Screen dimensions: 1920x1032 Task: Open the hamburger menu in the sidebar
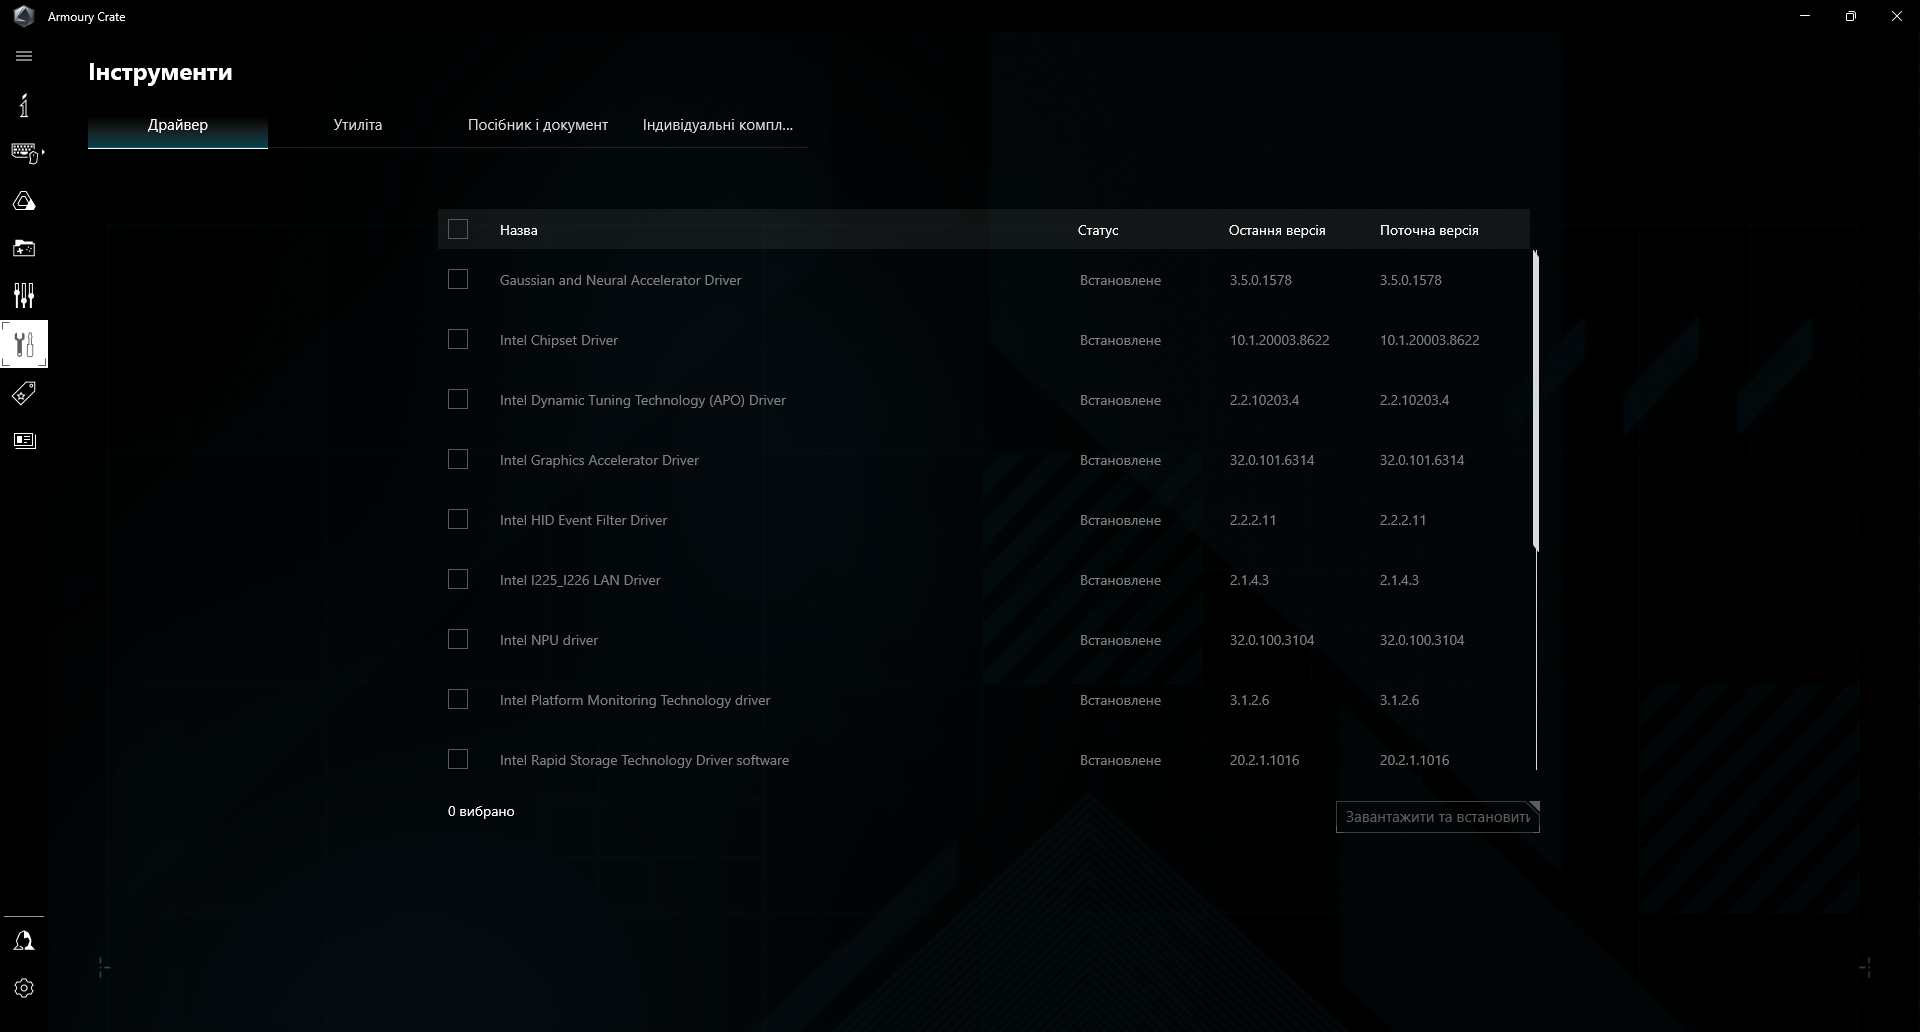24,56
